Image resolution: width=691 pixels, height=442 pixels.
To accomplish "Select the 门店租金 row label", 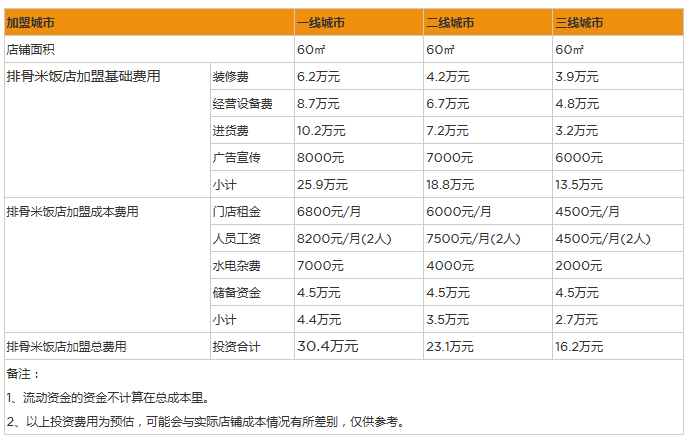I will [x=237, y=211].
